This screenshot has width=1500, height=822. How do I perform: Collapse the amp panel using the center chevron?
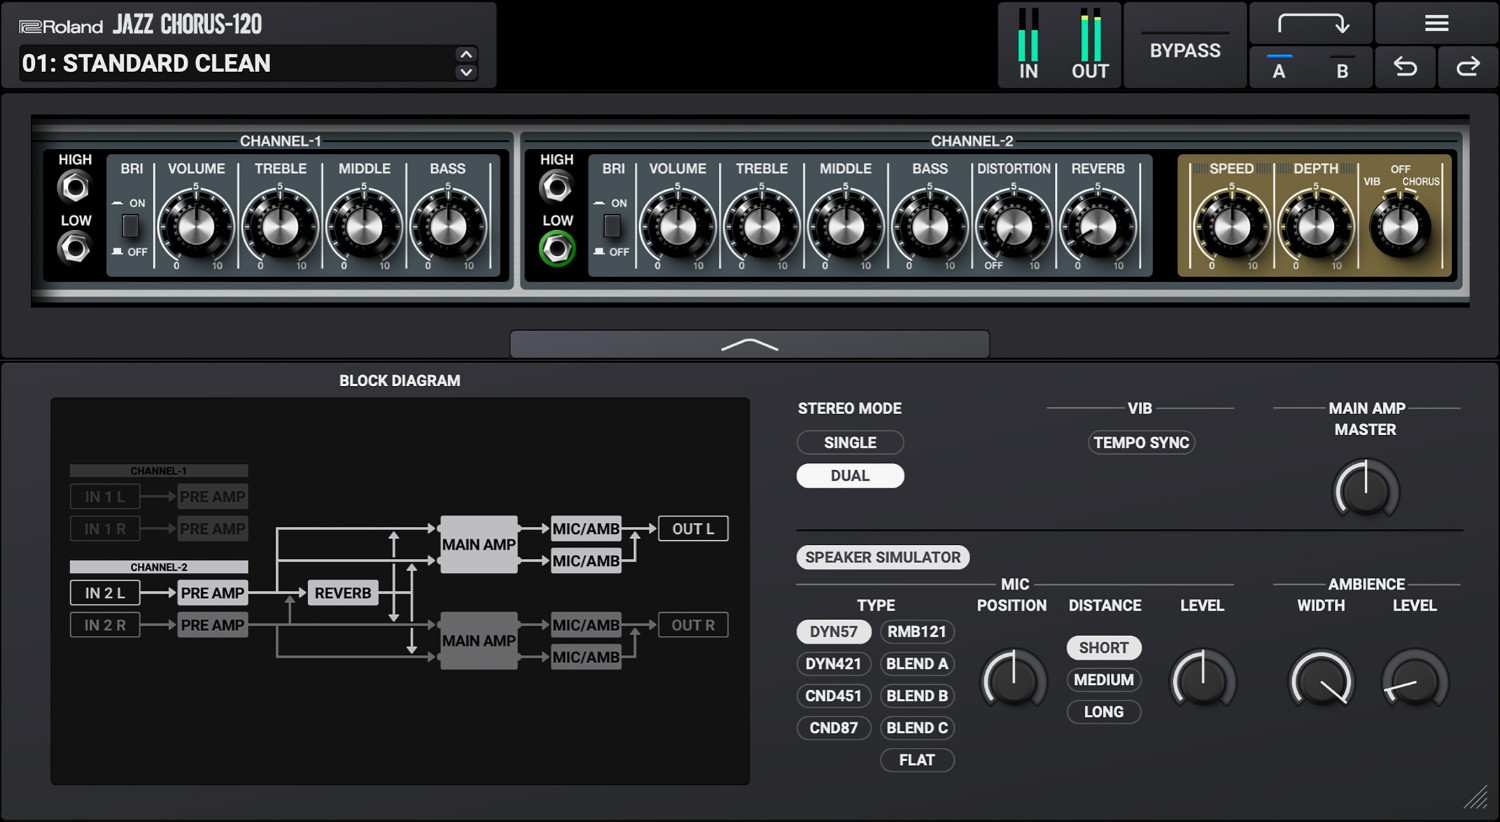(x=749, y=344)
